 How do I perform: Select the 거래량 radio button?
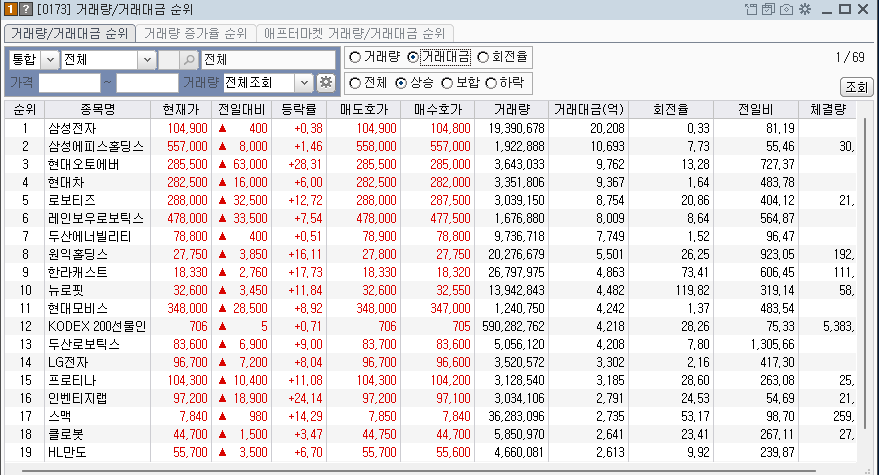354,57
